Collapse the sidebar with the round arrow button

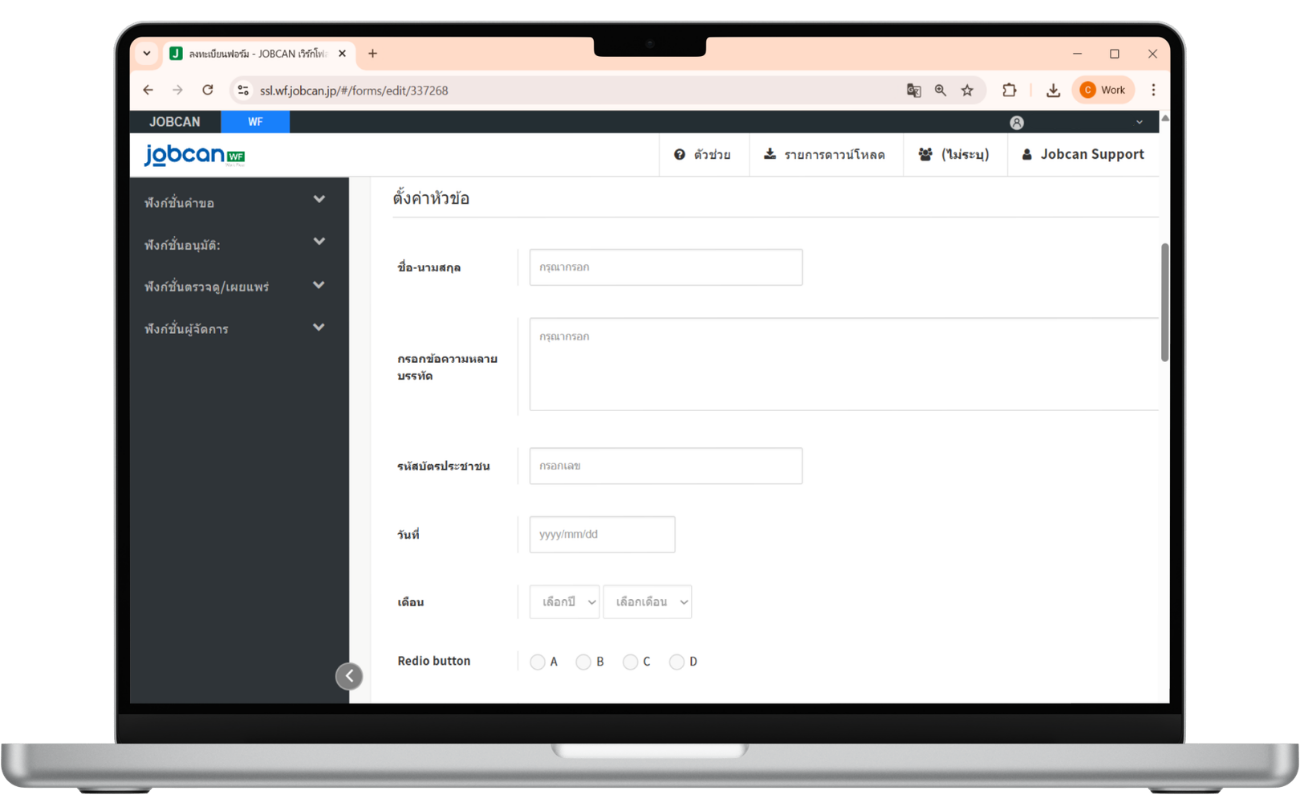[x=348, y=676]
